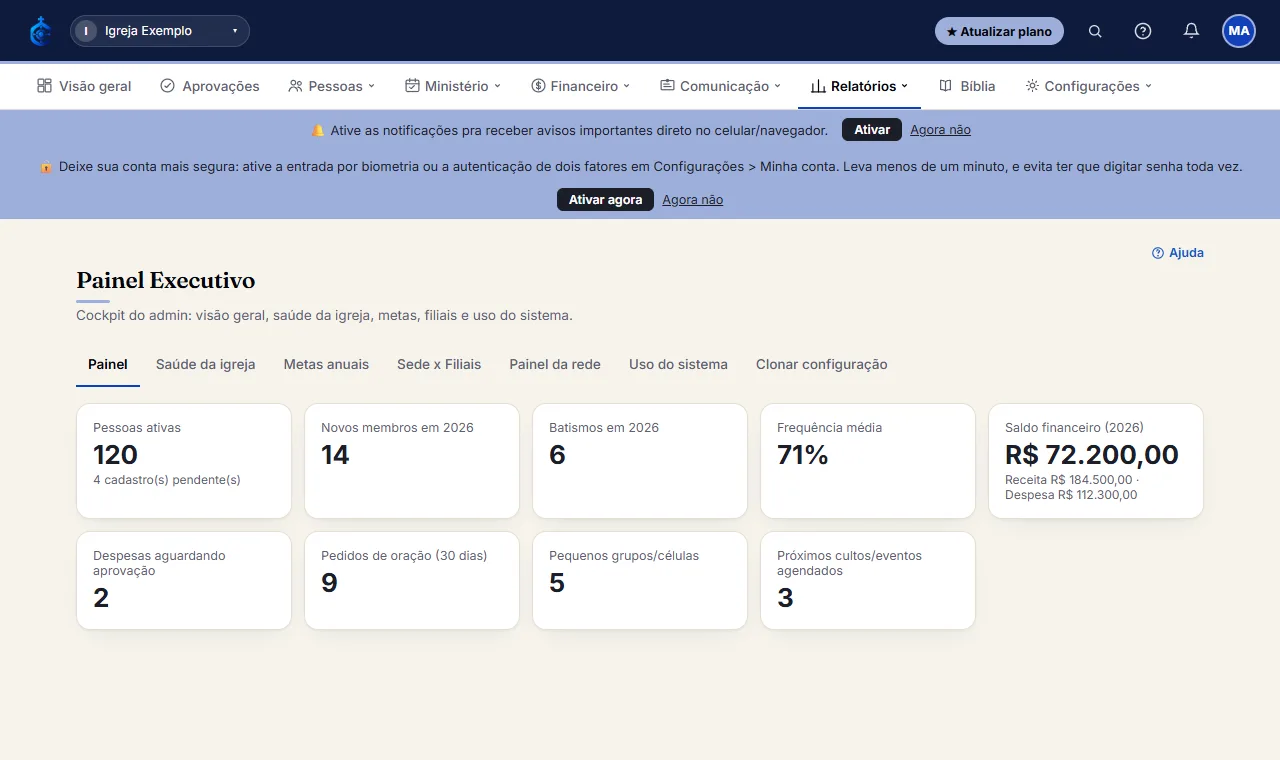Screen dimensions: 1280x760
Task: Click the Relatórios bar chart icon
Action: coord(818,86)
